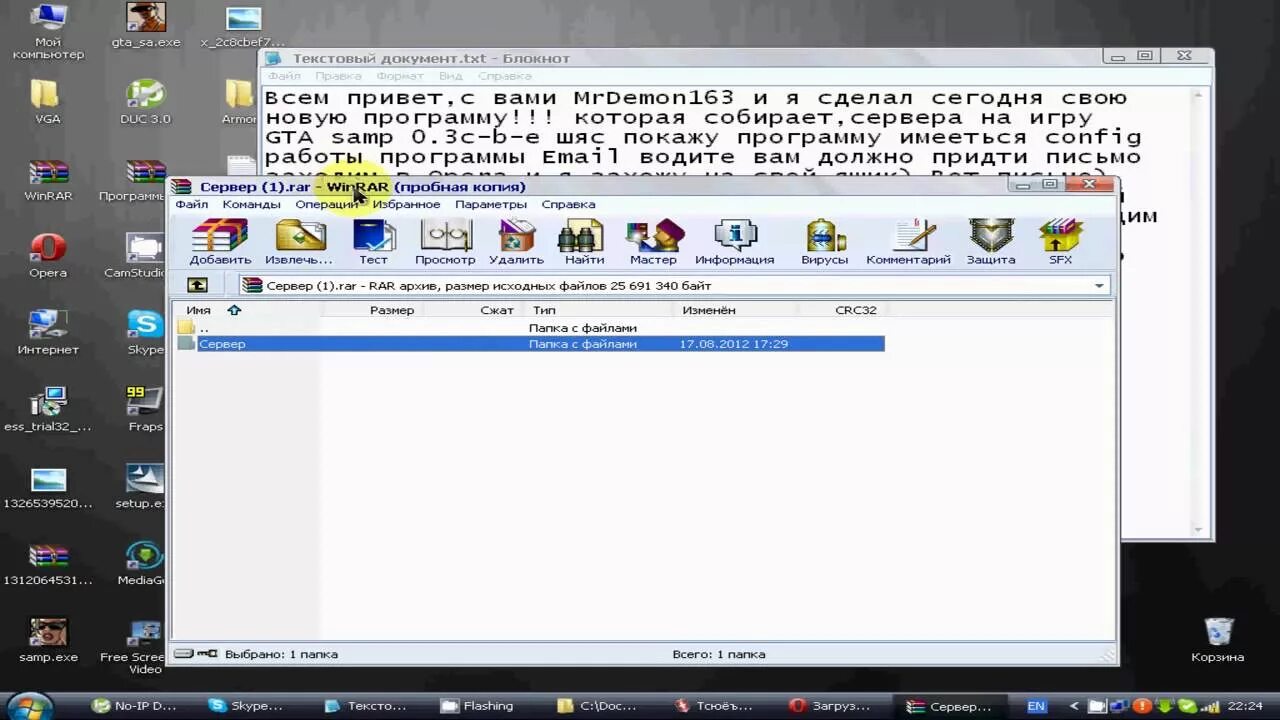Viewport: 1280px width, 720px height.
Task: Click the Удалить (Delete) toolbar icon
Action: [x=516, y=241]
